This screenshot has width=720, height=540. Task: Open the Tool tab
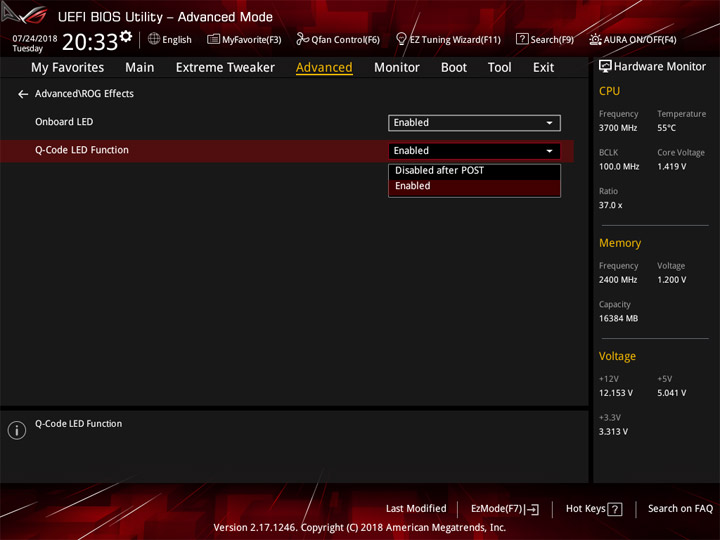[x=500, y=68]
